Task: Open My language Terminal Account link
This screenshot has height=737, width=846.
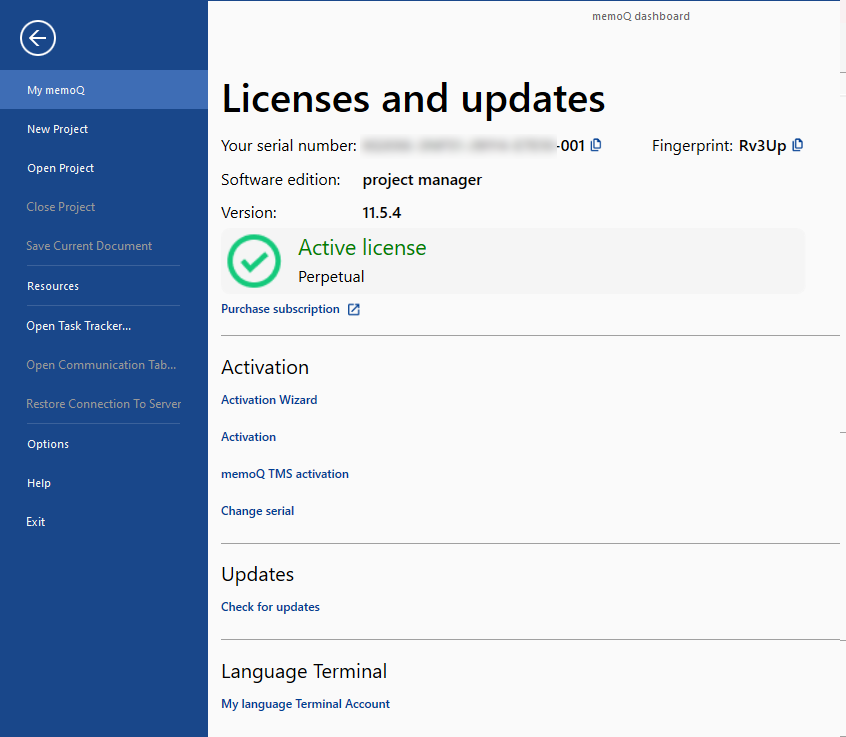Action: [x=305, y=704]
